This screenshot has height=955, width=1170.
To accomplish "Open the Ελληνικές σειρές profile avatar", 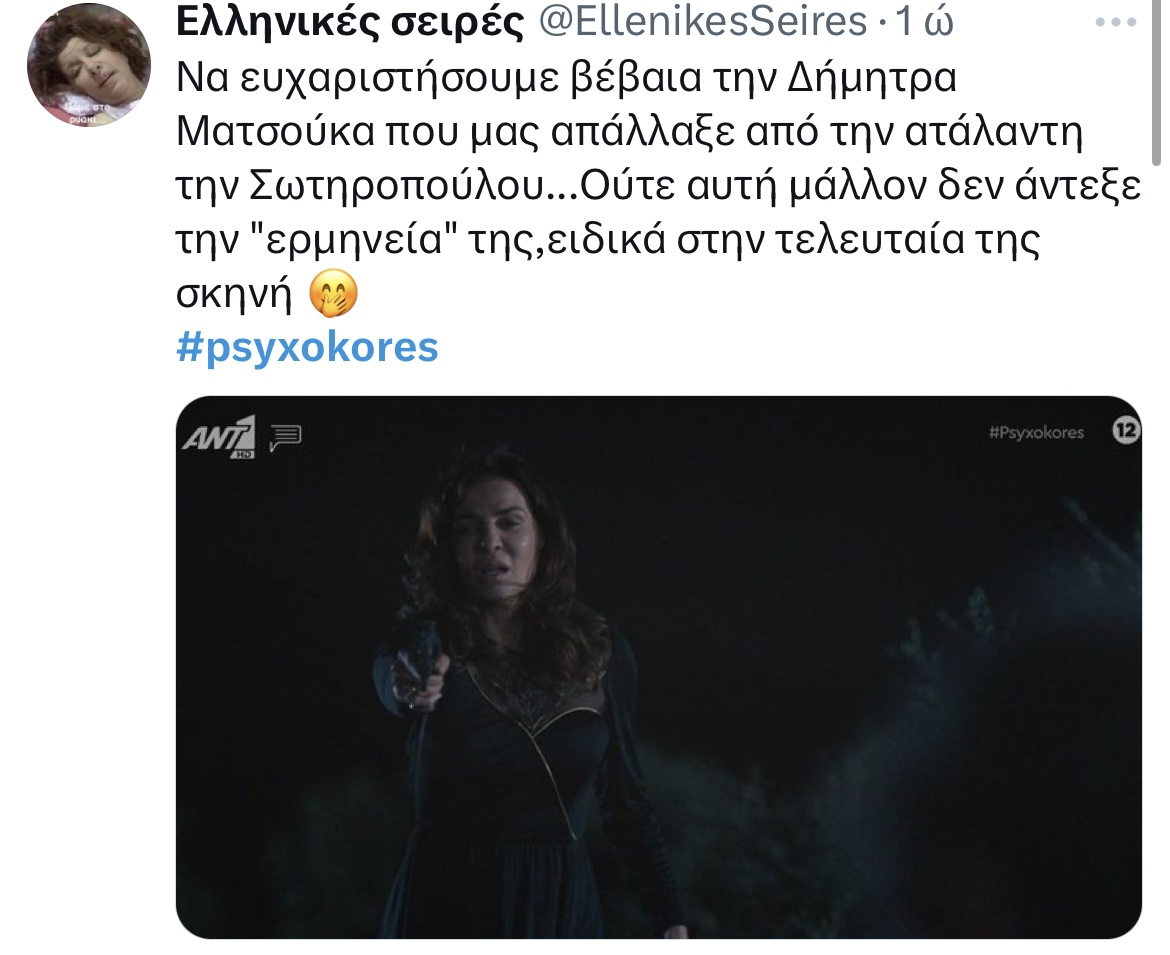I will [x=89, y=65].
